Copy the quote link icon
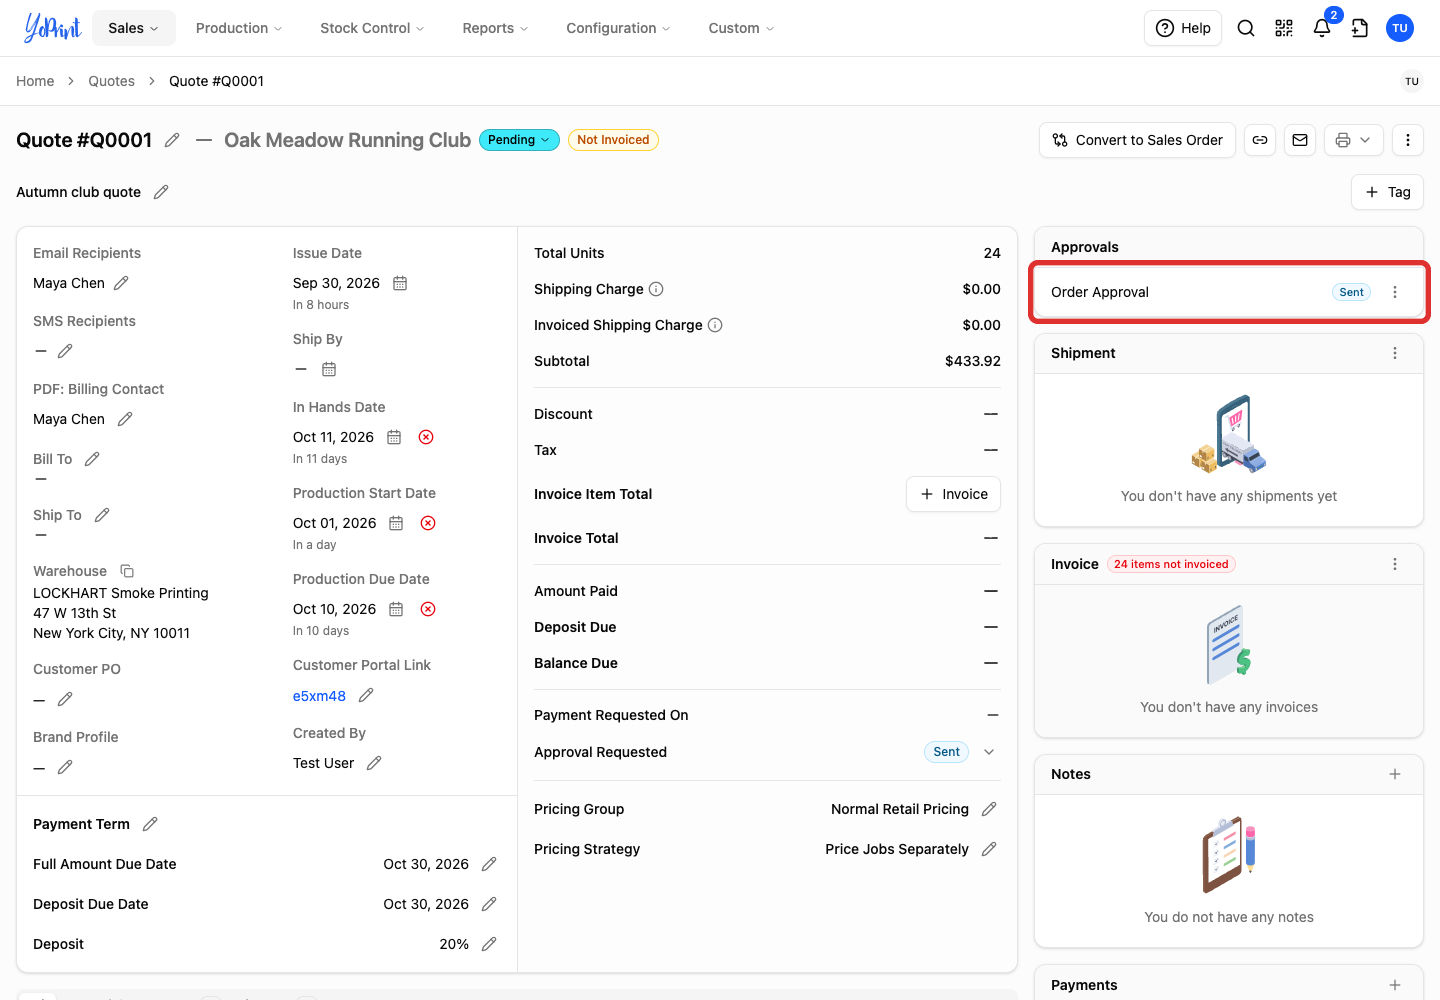Image resolution: width=1440 pixels, height=1000 pixels. point(1260,140)
